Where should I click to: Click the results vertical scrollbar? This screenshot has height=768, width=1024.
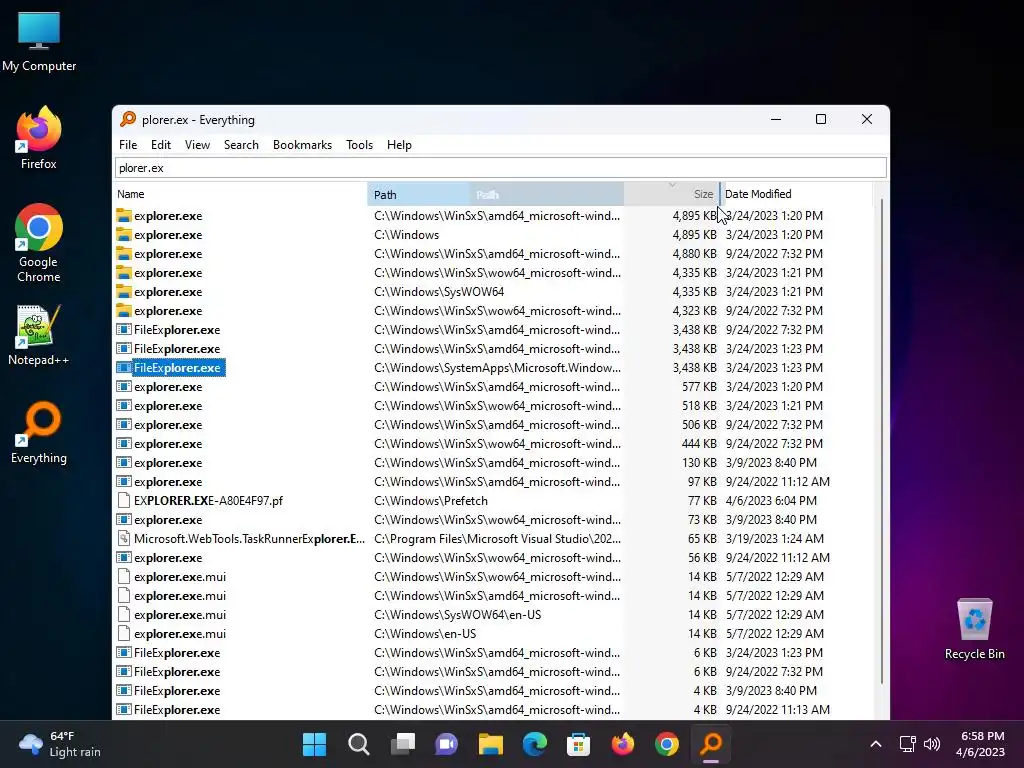coord(882,441)
